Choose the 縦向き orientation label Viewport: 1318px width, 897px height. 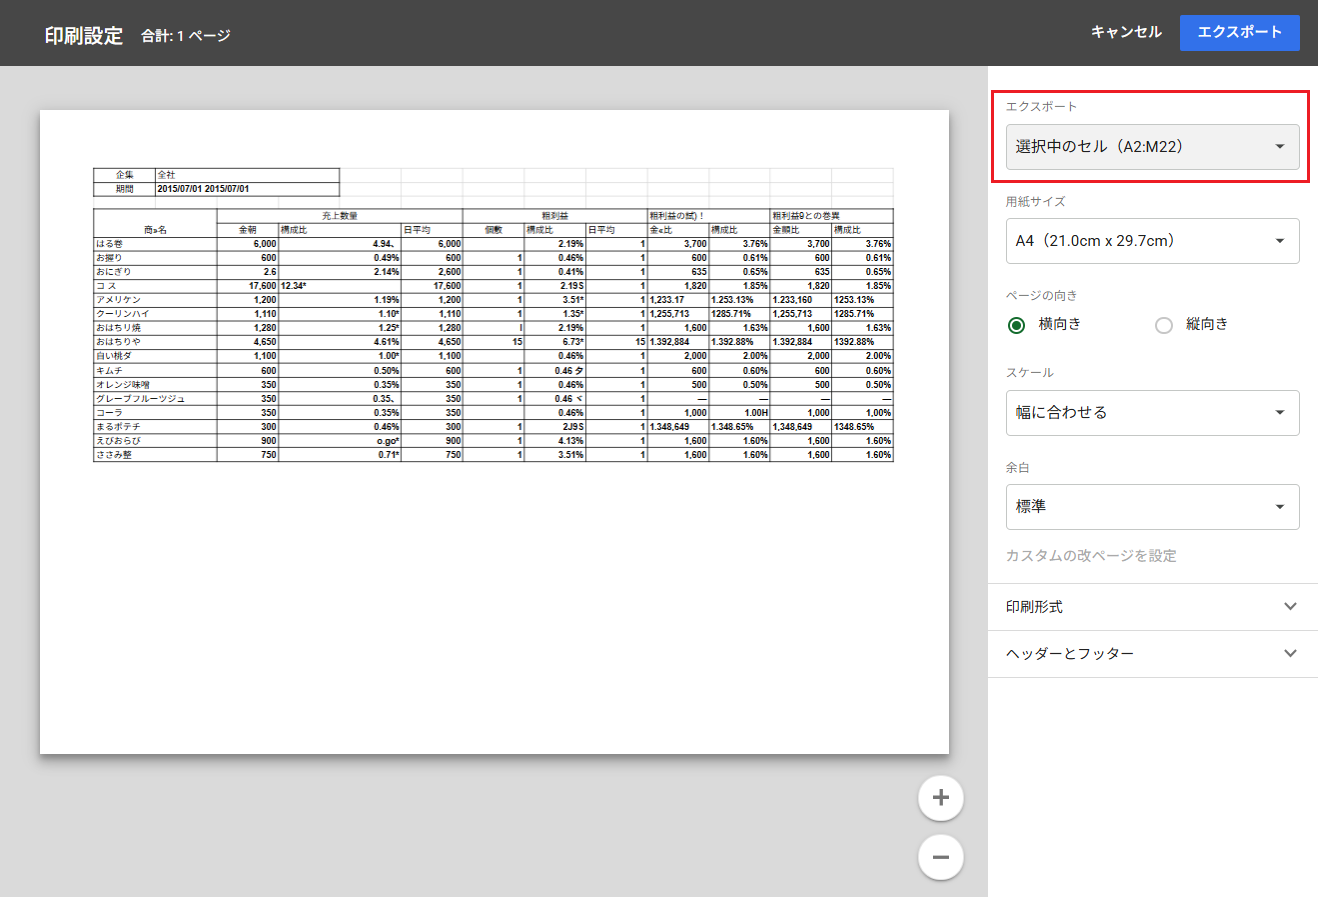[x=1206, y=324]
